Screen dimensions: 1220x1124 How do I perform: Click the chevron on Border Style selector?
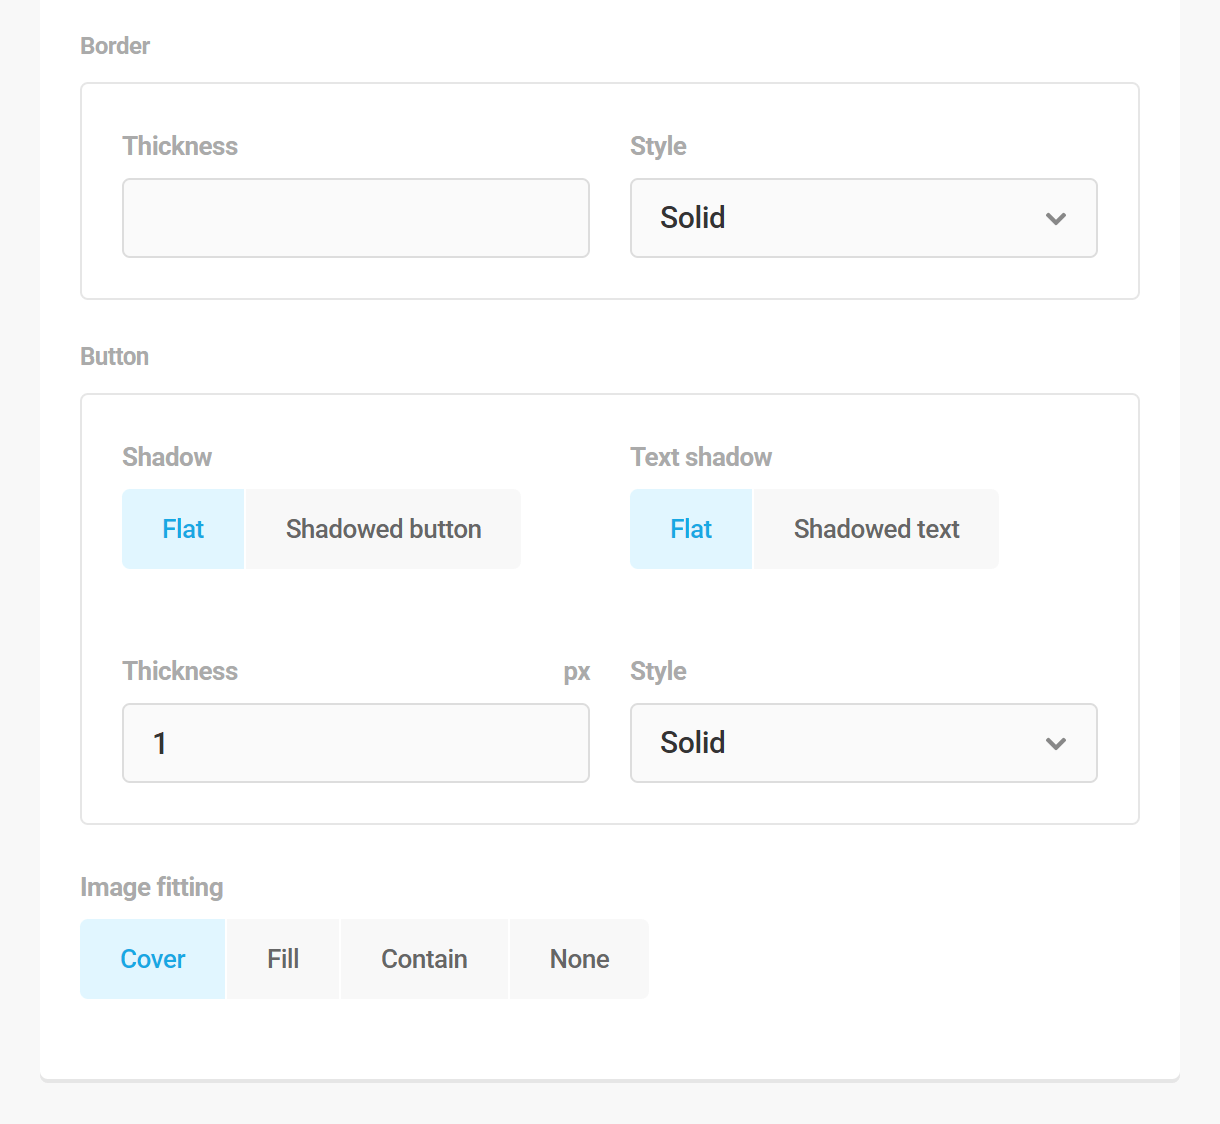click(1056, 218)
